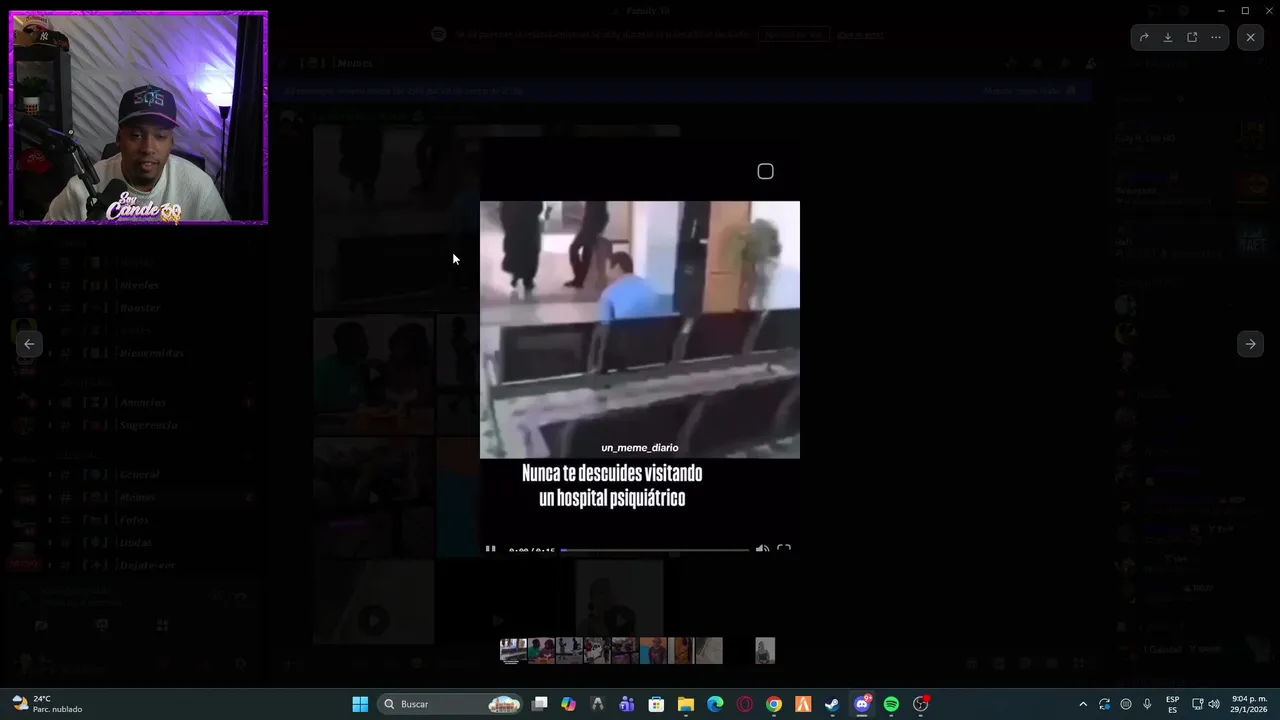Select the seventh thumbnail in the strip
Viewport: 1280px width, 720px height.
pyautogui.click(x=681, y=651)
